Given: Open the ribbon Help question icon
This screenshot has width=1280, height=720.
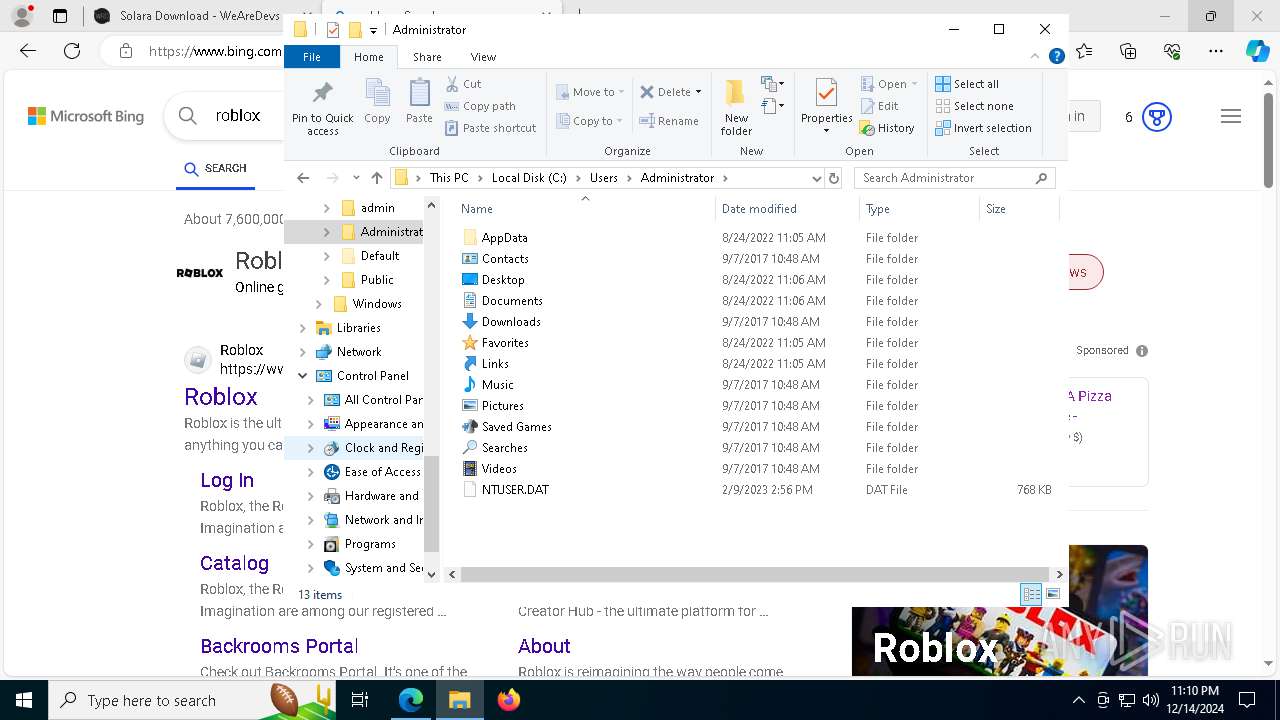Looking at the screenshot, I should click(x=1056, y=57).
